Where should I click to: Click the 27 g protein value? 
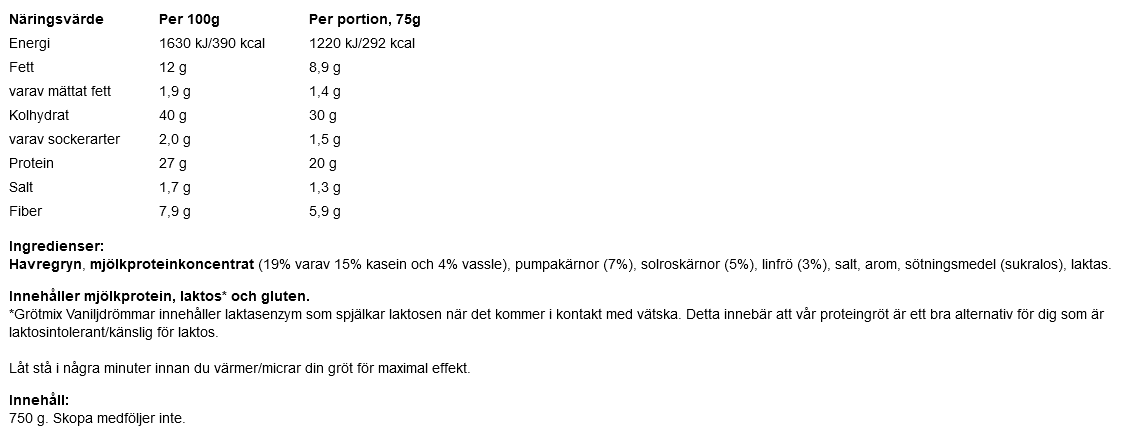(x=172, y=164)
